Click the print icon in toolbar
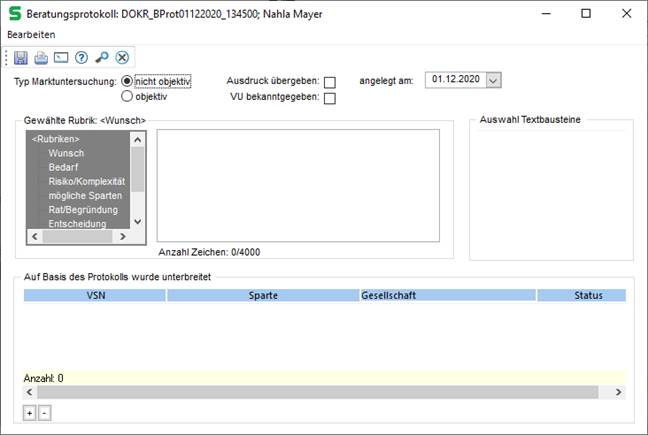 tap(41, 58)
